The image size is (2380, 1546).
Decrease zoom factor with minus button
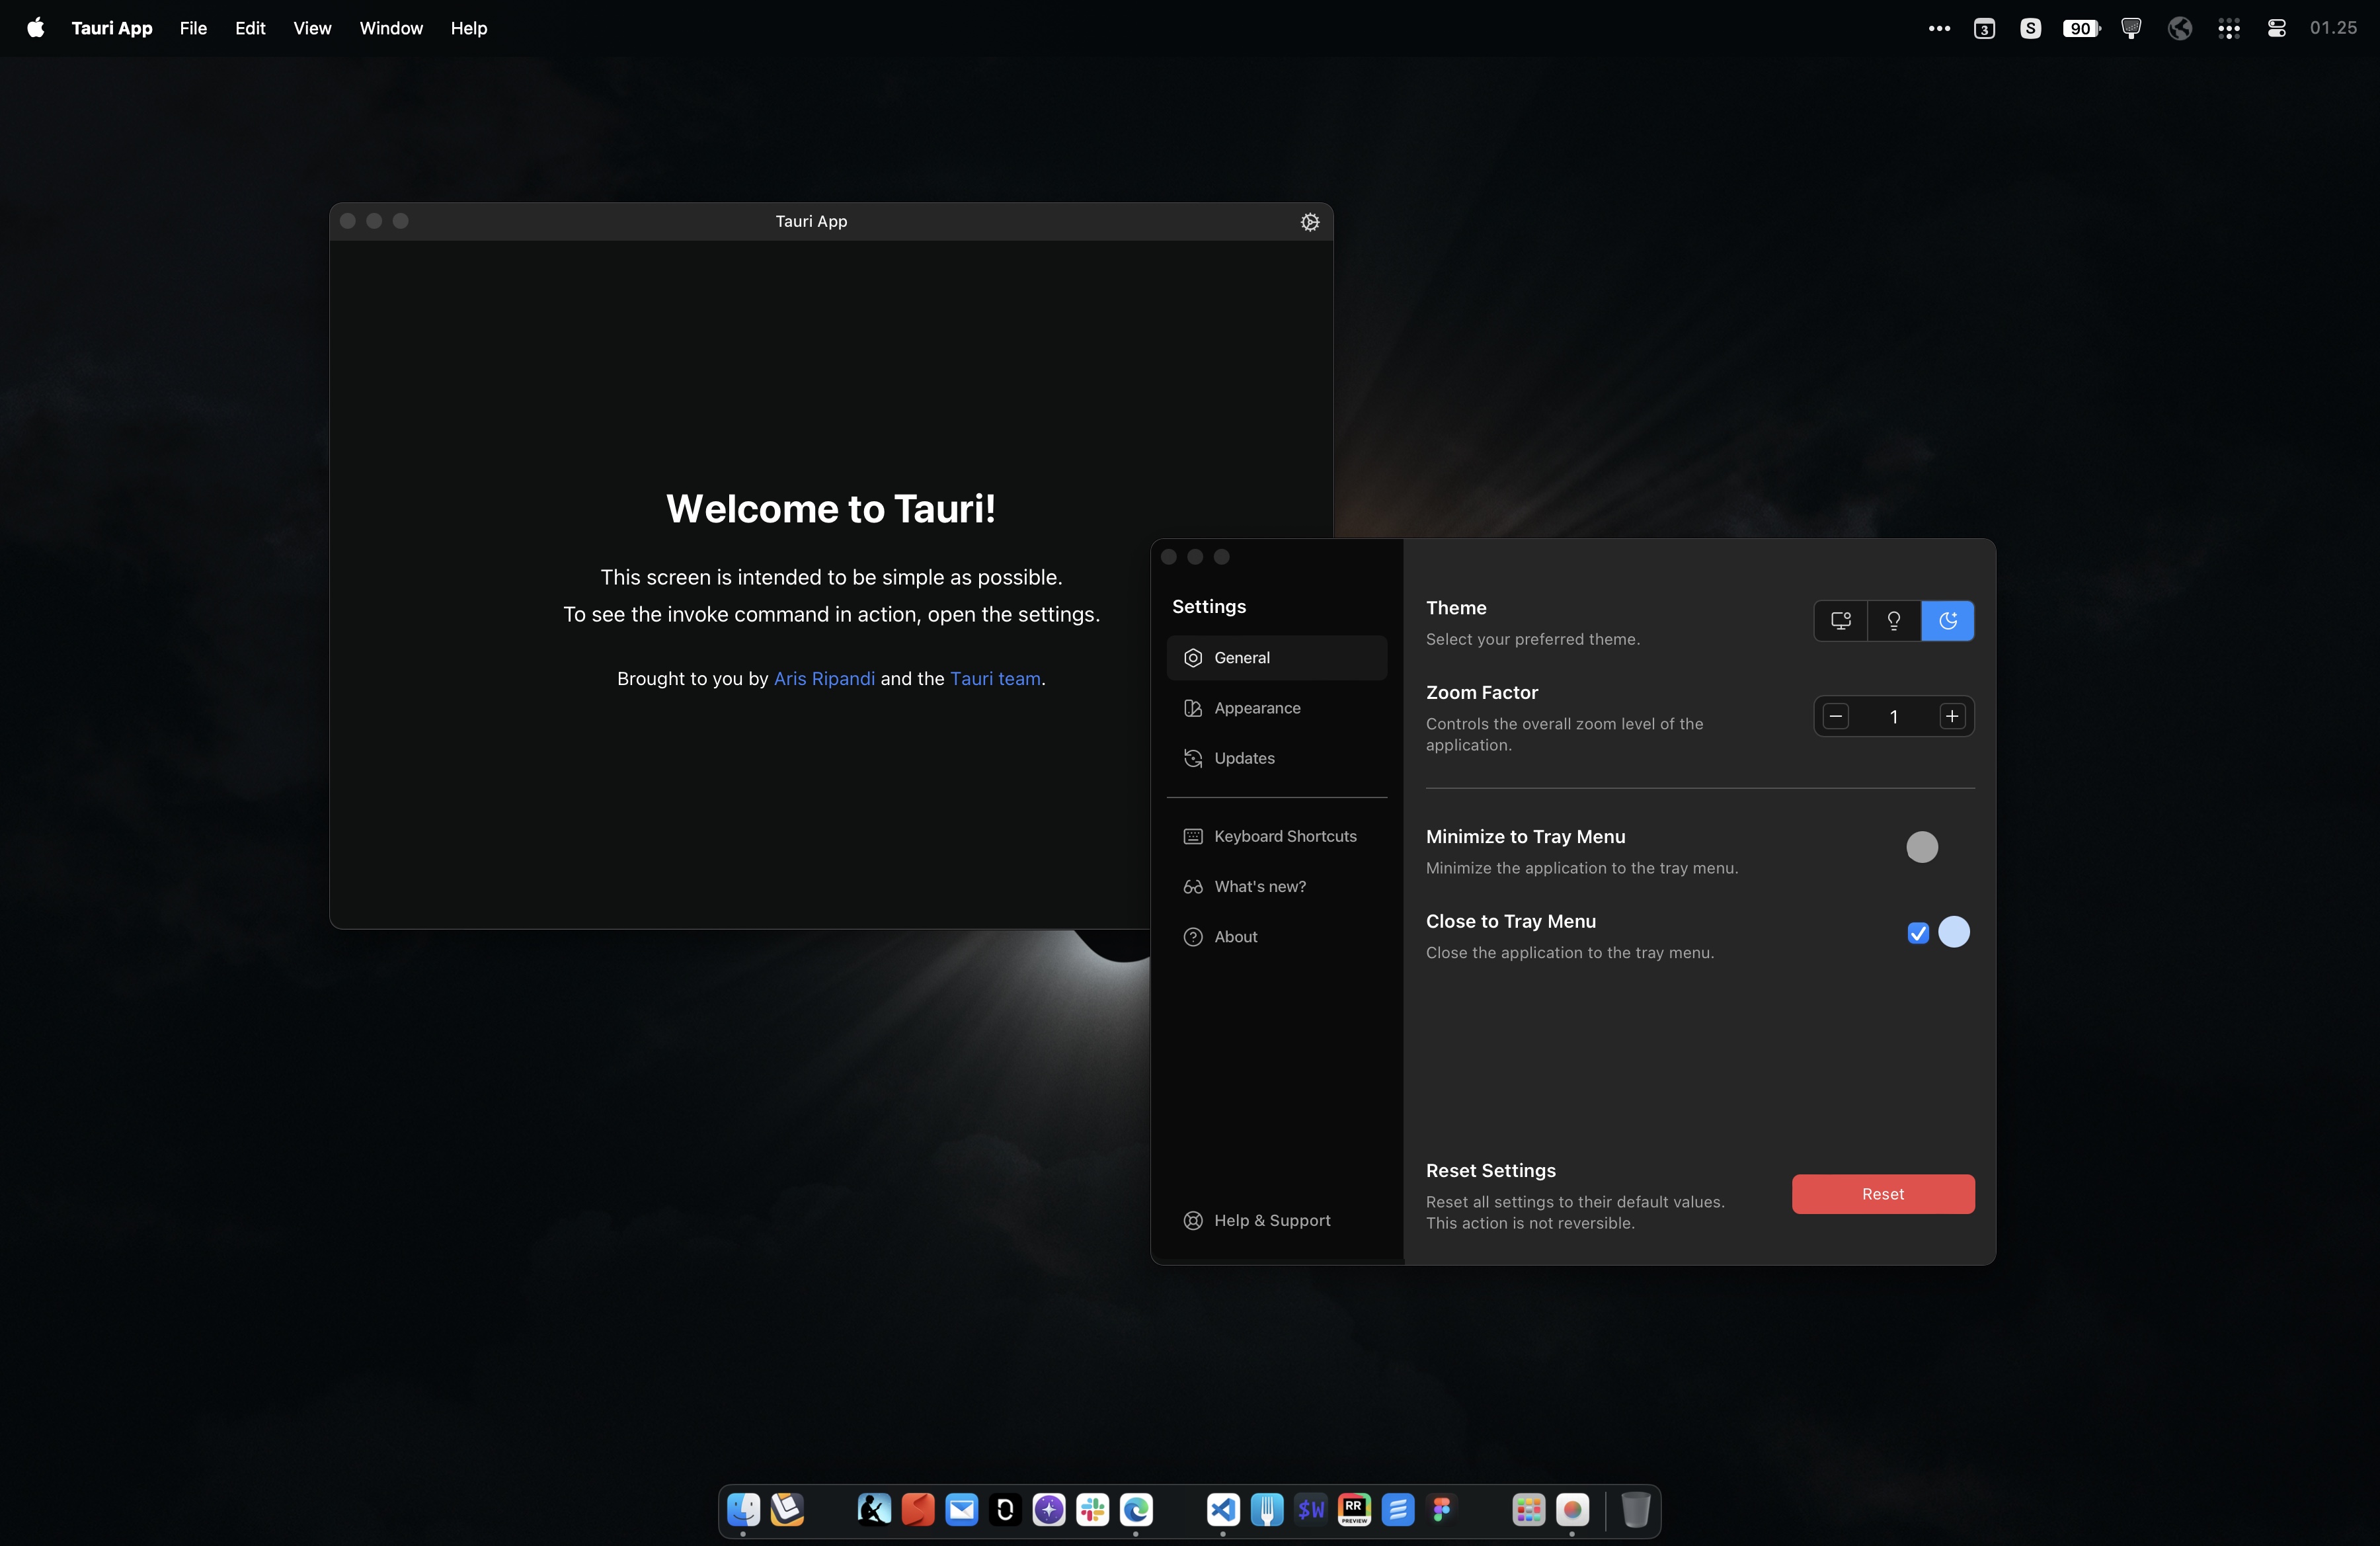tap(1835, 716)
